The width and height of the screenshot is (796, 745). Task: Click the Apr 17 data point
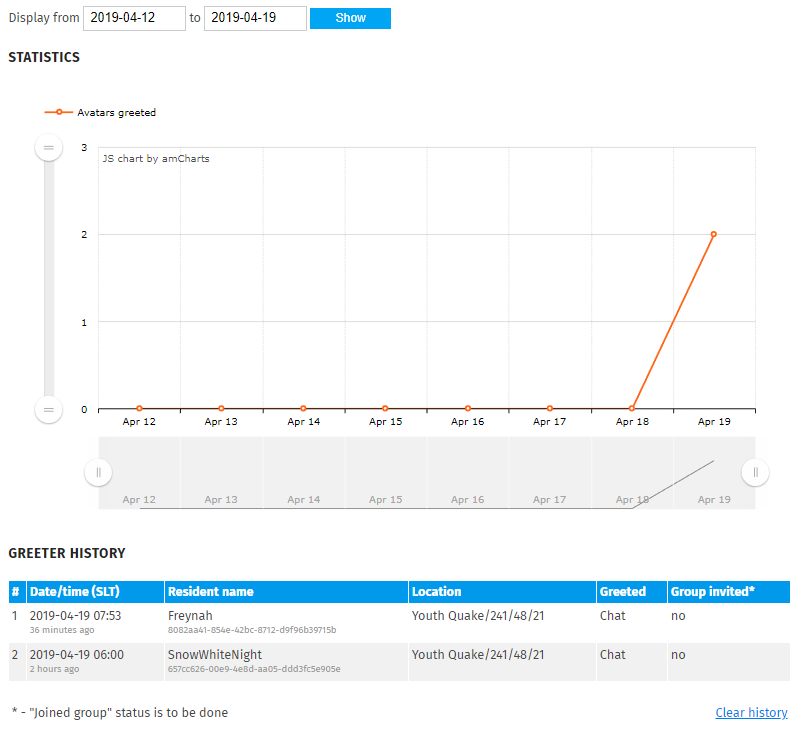[x=550, y=409]
